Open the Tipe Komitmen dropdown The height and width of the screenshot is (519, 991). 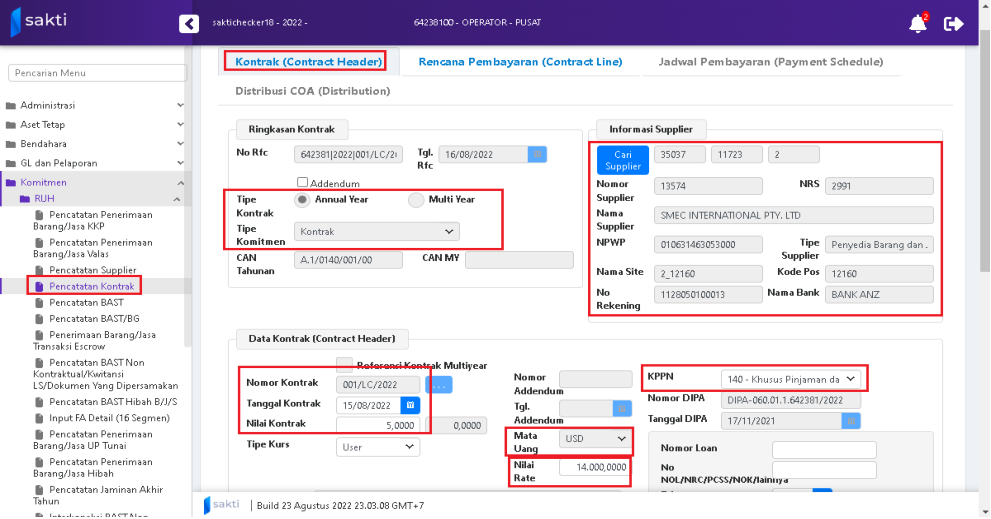(x=377, y=231)
